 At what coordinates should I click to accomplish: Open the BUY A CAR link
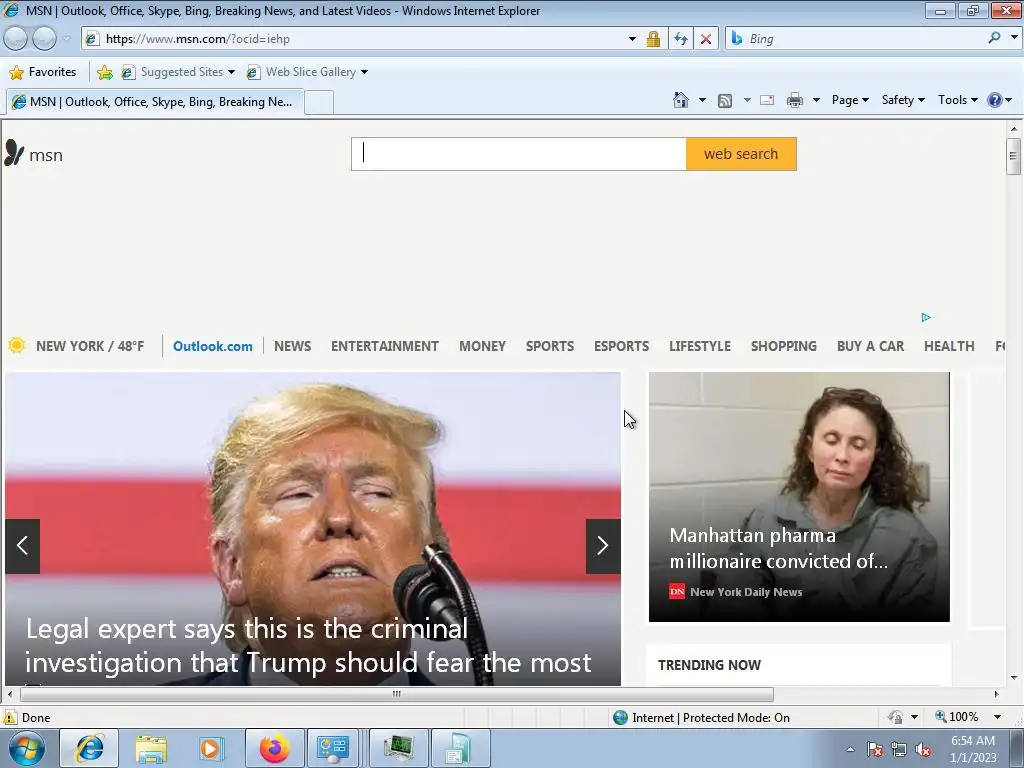[x=871, y=346]
